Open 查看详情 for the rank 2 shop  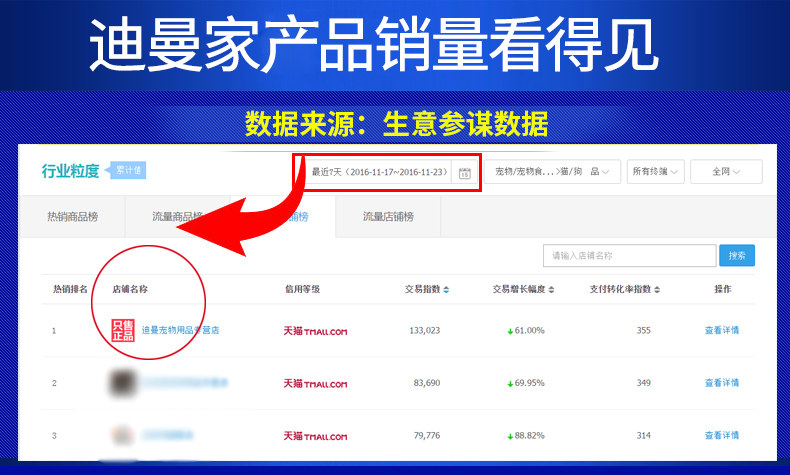click(x=721, y=383)
